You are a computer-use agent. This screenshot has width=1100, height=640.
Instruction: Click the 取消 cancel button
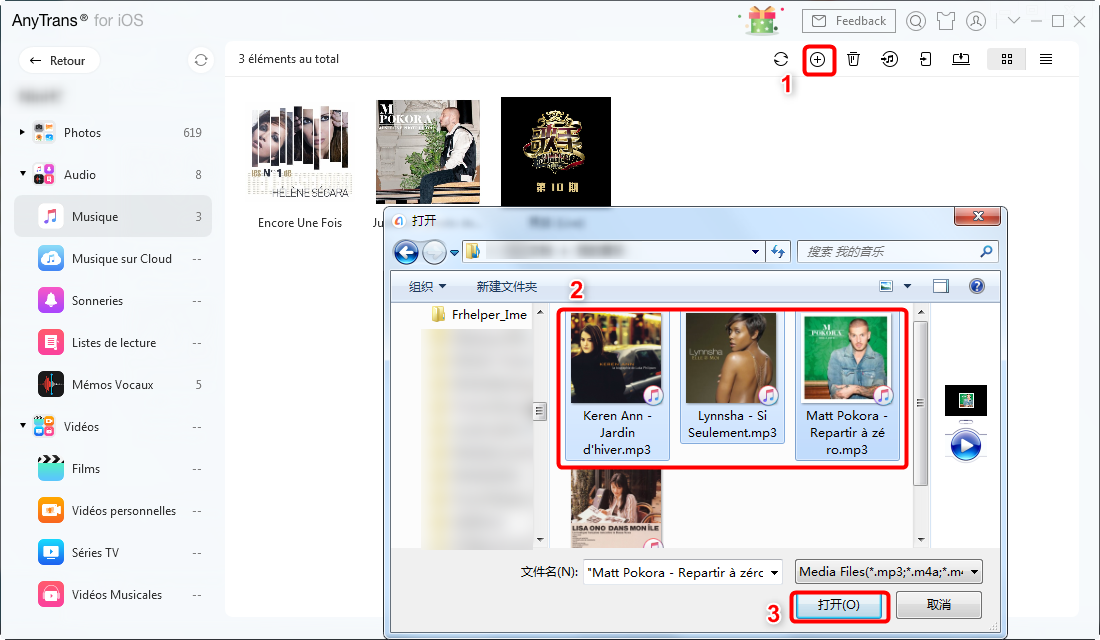[939, 605]
